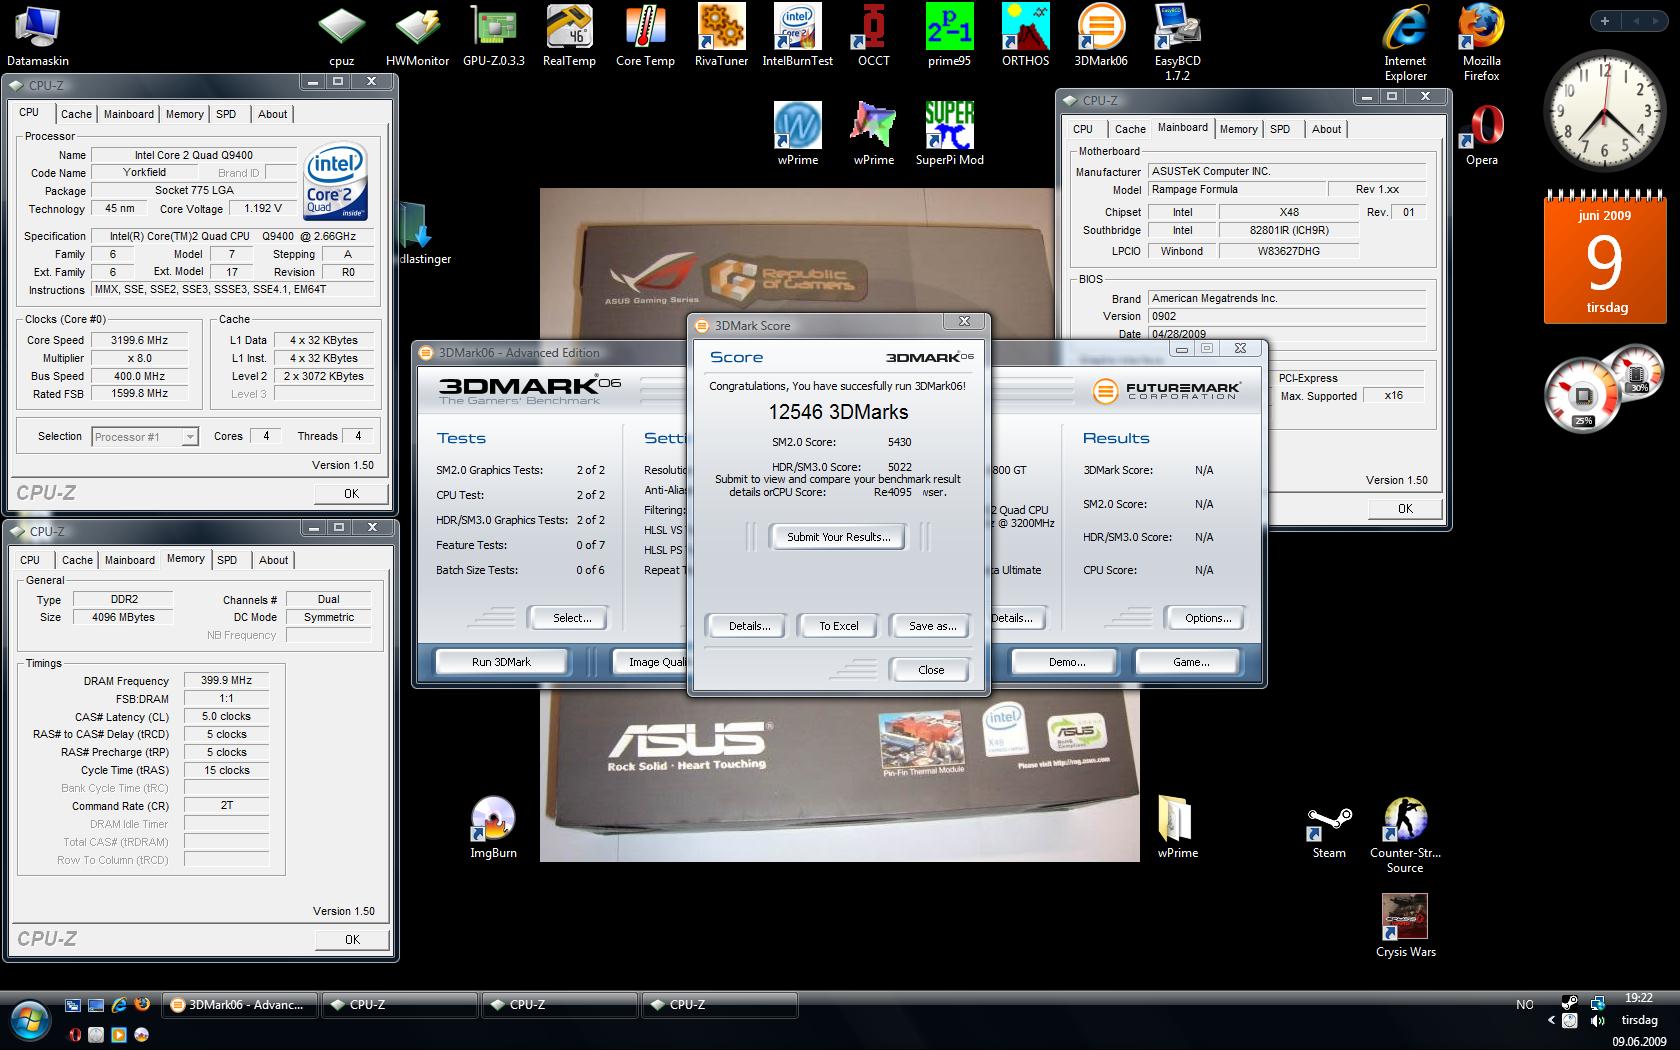
Task: Select EasyBCD 1.7.2 desktop icon
Action: (x=1177, y=44)
